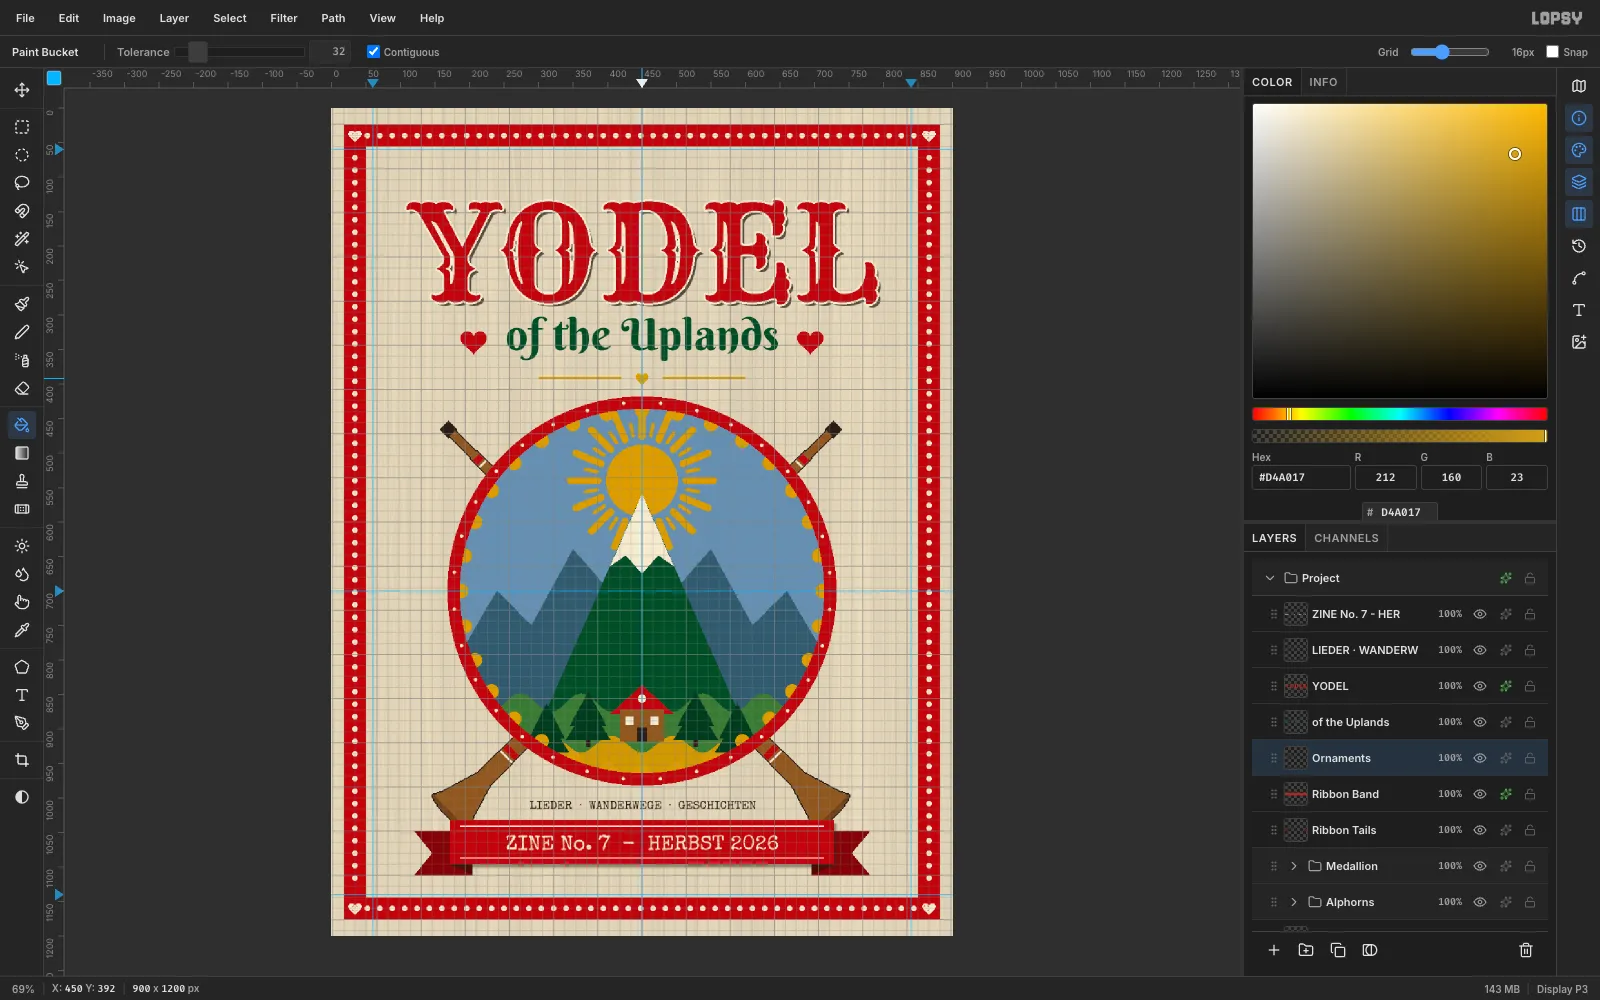Select the LAYERS tab
1600x1000 pixels.
pyautogui.click(x=1274, y=538)
